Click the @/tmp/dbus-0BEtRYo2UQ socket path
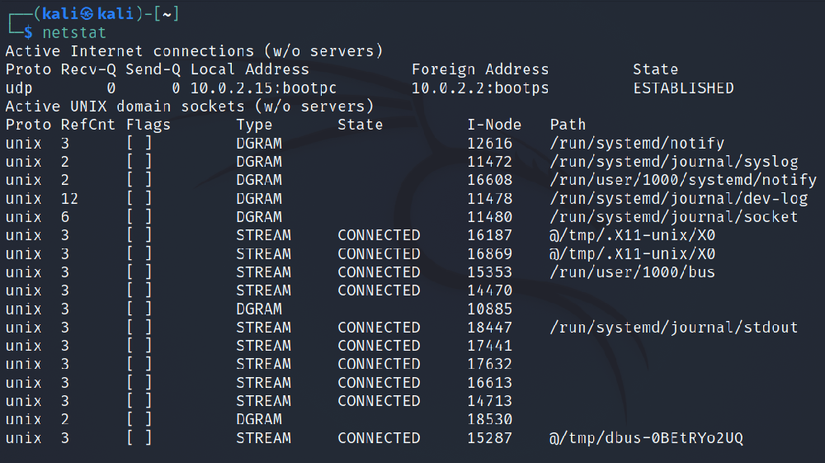Image resolution: width=825 pixels, height=463 pixels. 646,438
